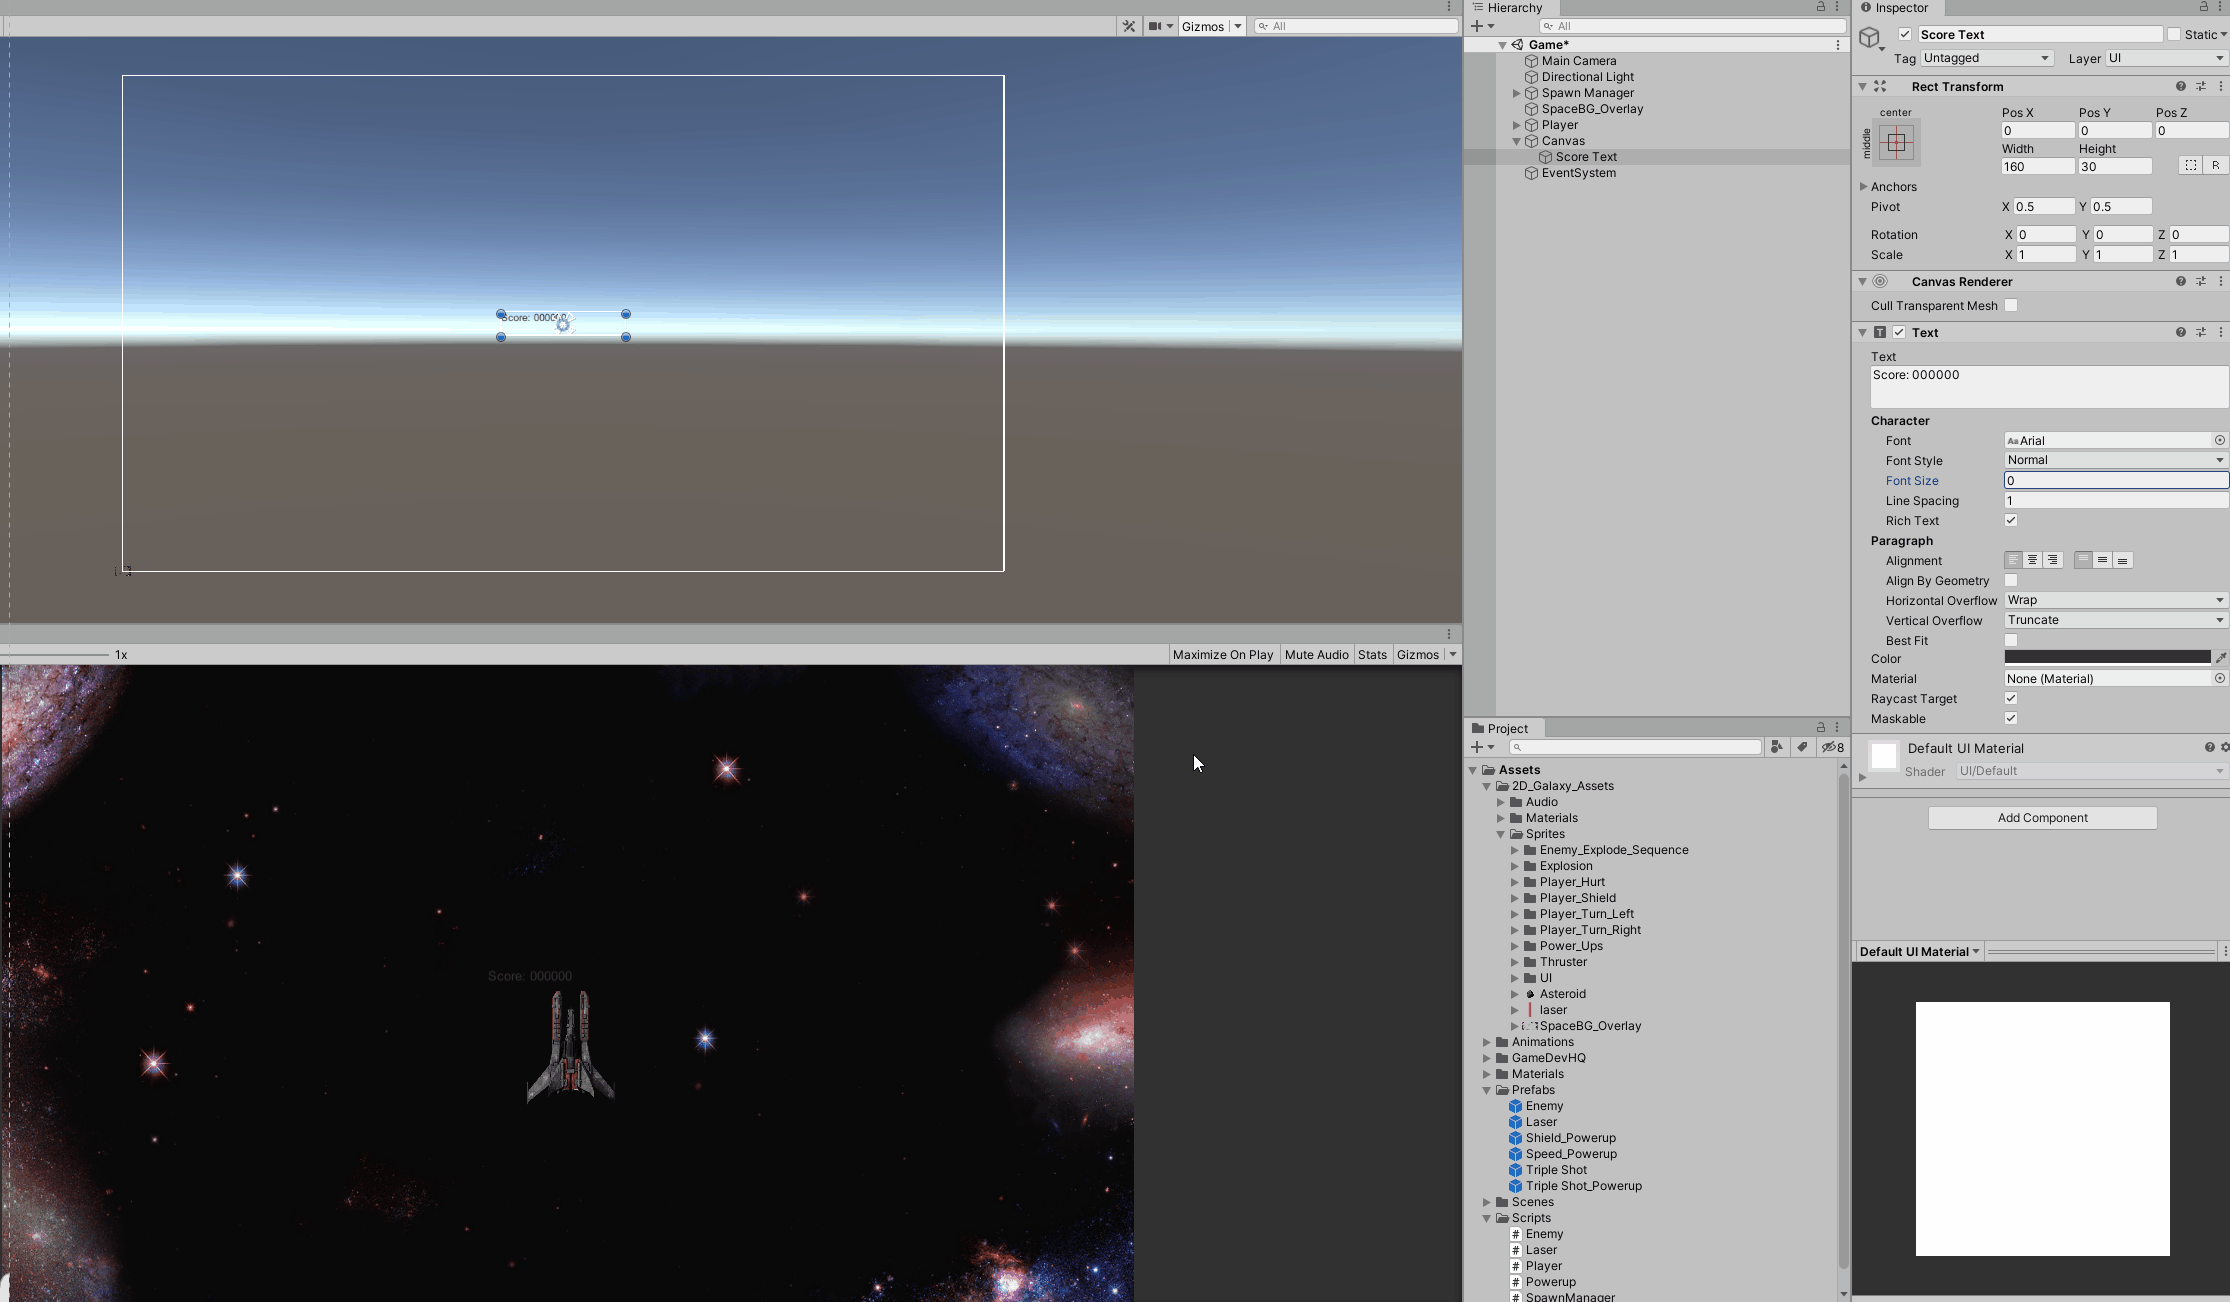This screenshot has width=2230, height=1302.
Task: Click the anchor preset center-middle icon
Action: [1896, 143]
